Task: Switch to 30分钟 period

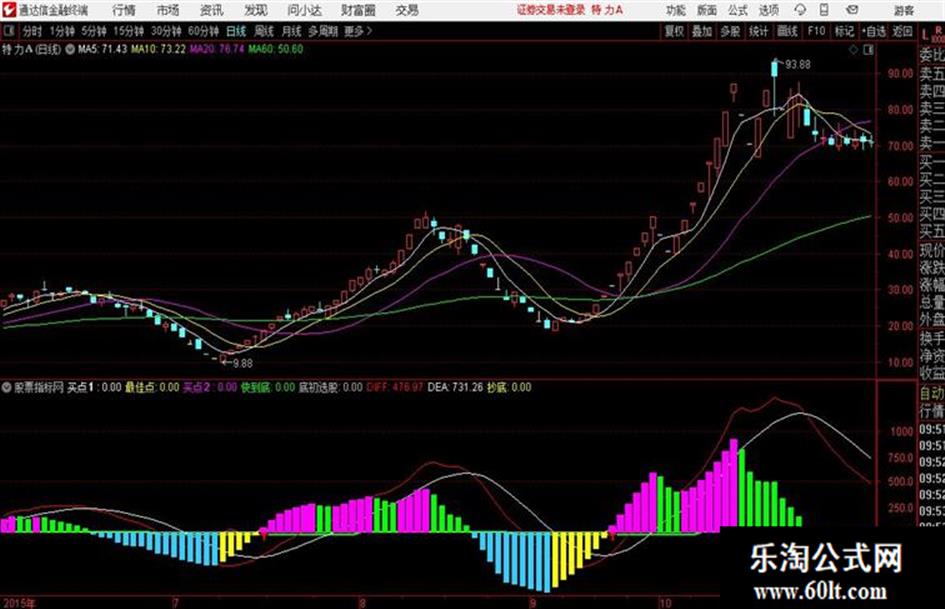Action: click(166, 31)
